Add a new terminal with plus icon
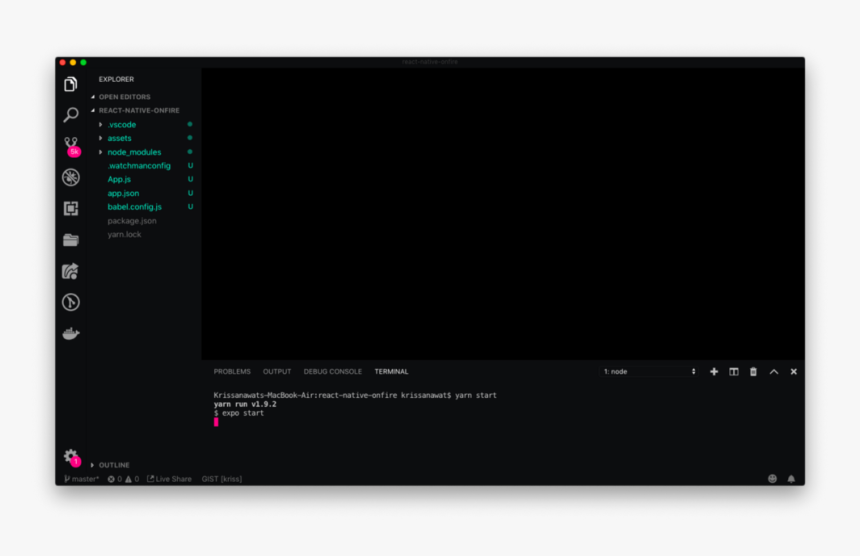 click(714, 372)
